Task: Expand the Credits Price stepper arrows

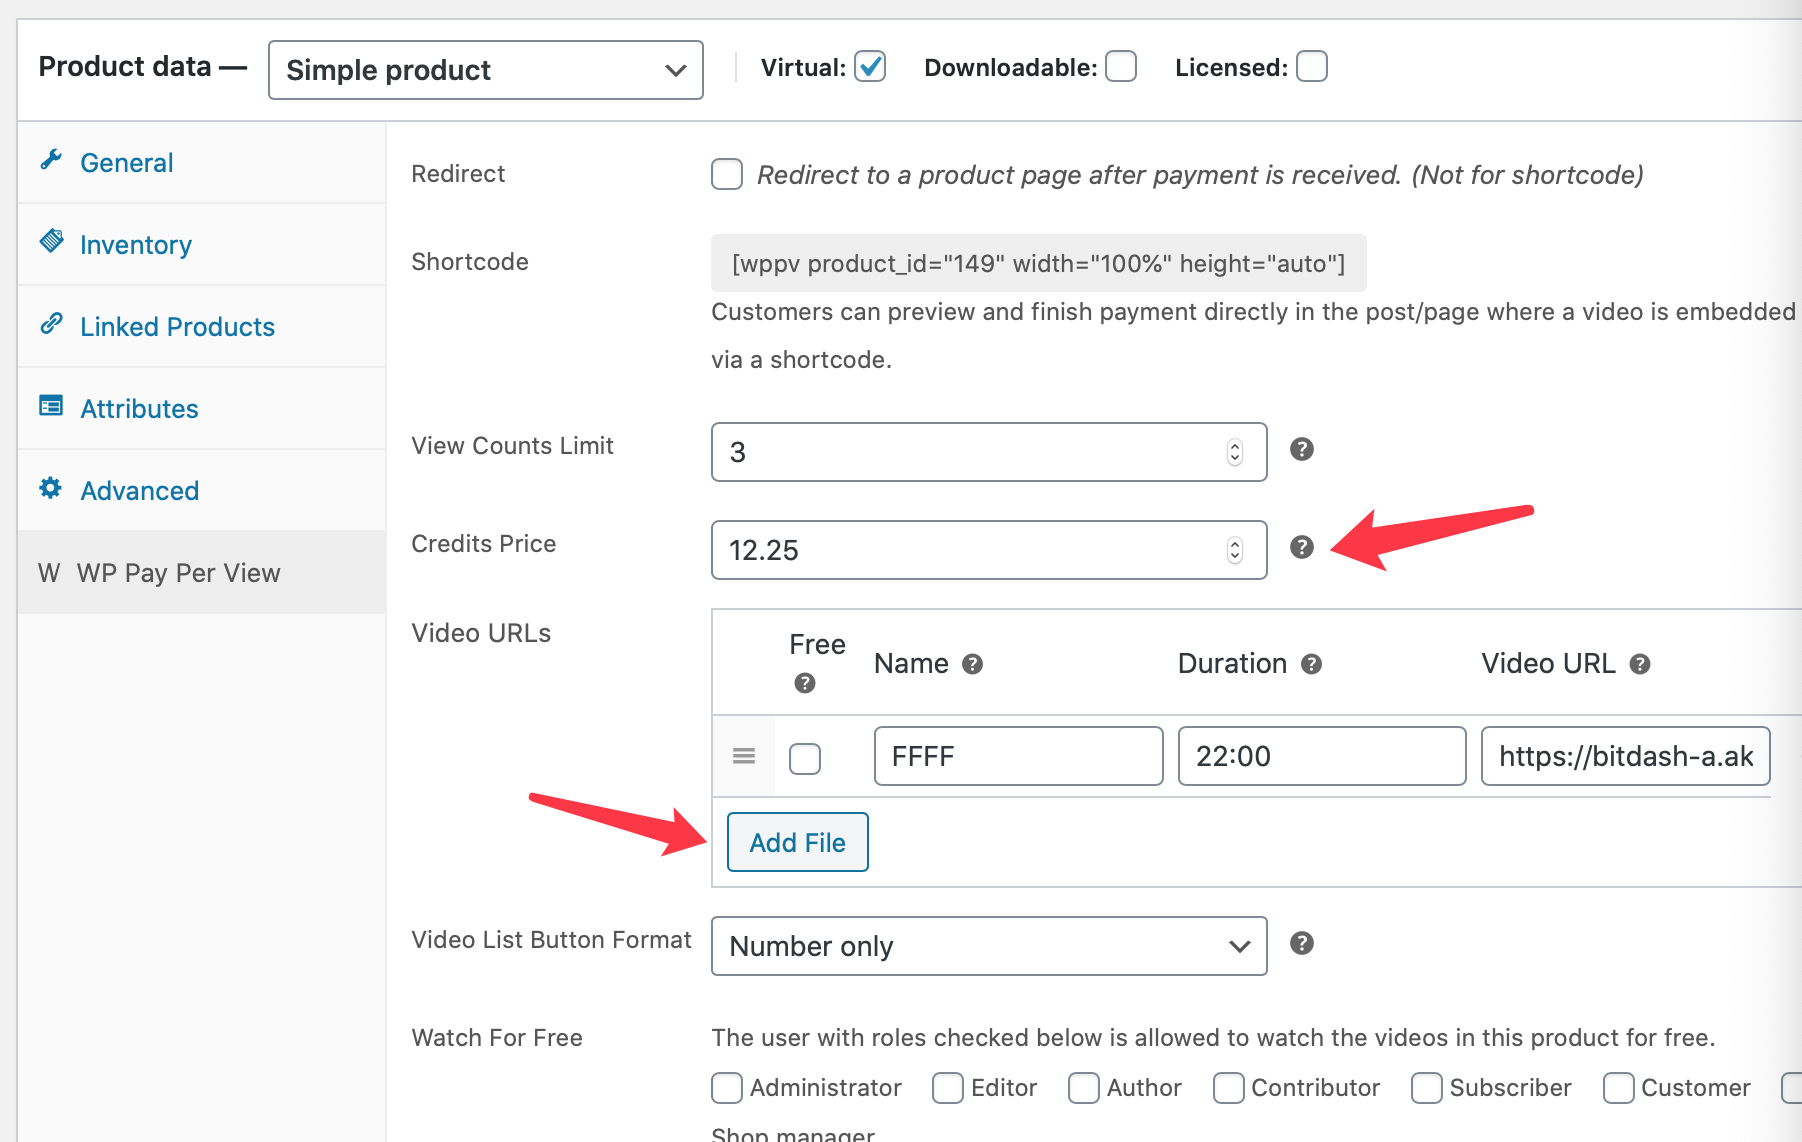Action: pyautogui.click(x=1237, y=549)
